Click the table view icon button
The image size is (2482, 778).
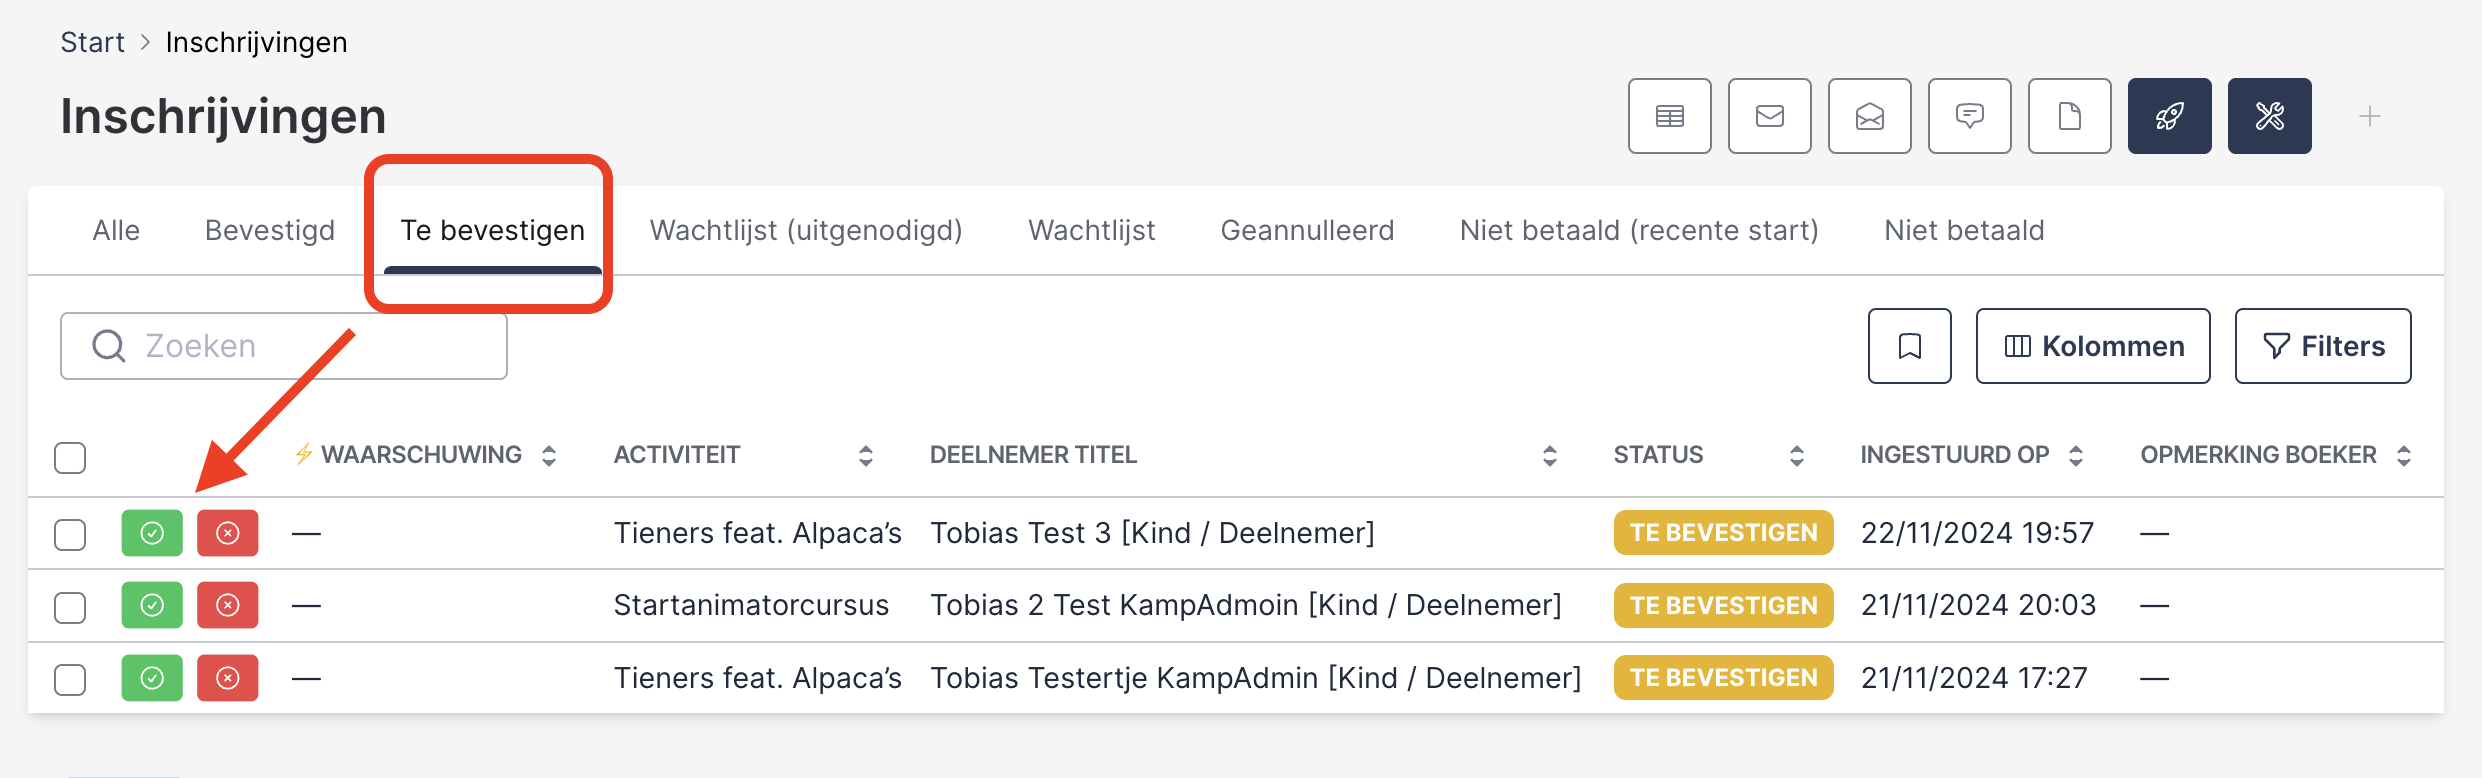point(1669,116)
